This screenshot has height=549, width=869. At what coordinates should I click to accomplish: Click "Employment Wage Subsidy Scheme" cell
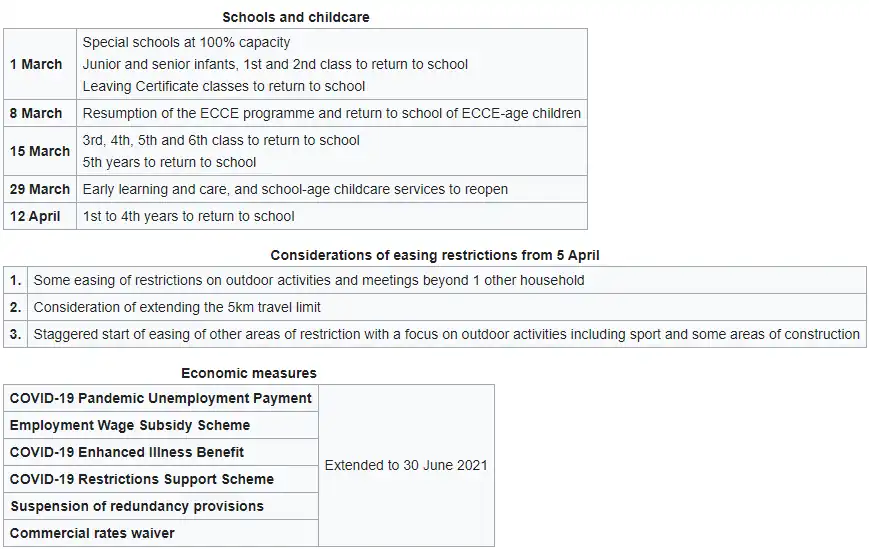(130, 425)
